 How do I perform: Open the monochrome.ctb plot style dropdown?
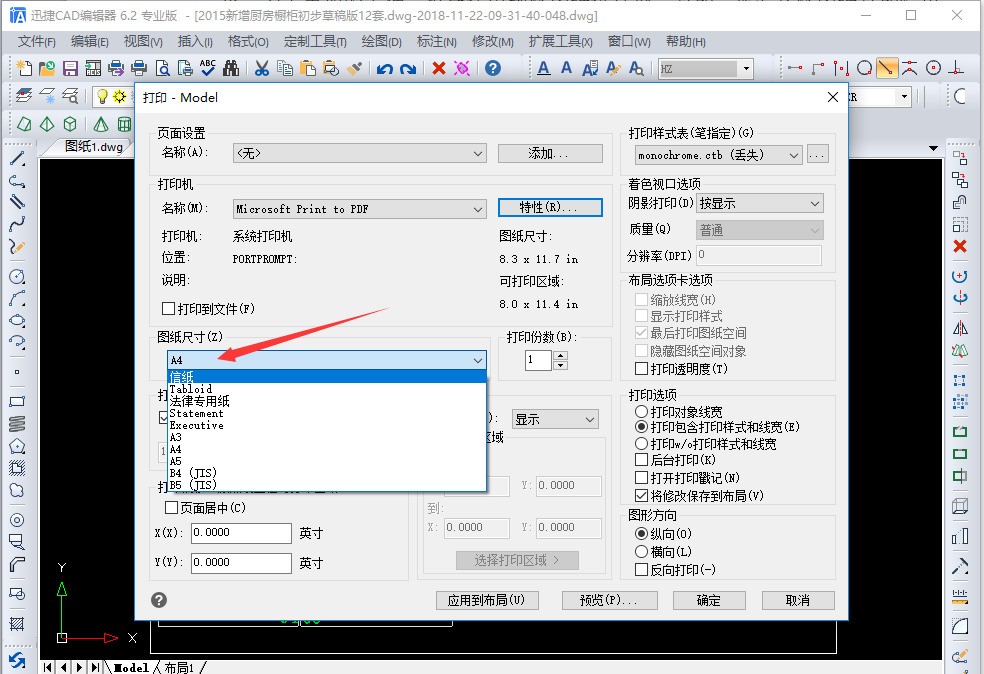point(719,155)
